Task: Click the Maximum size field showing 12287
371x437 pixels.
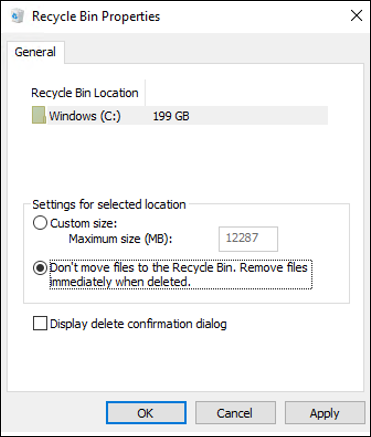Action: 248,239
